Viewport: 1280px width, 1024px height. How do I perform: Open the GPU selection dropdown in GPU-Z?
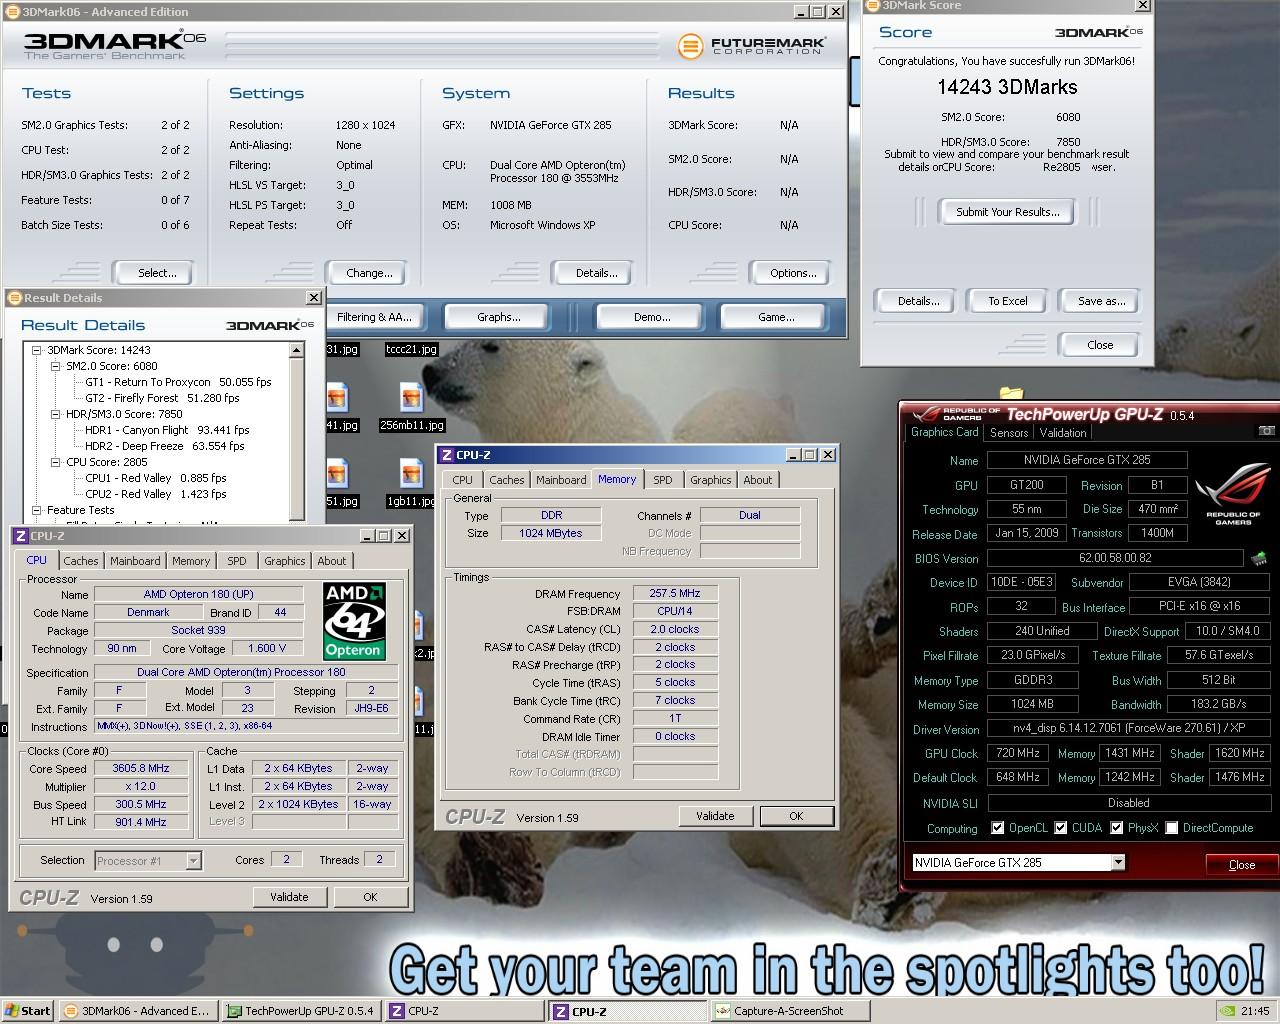point(1118,863)
